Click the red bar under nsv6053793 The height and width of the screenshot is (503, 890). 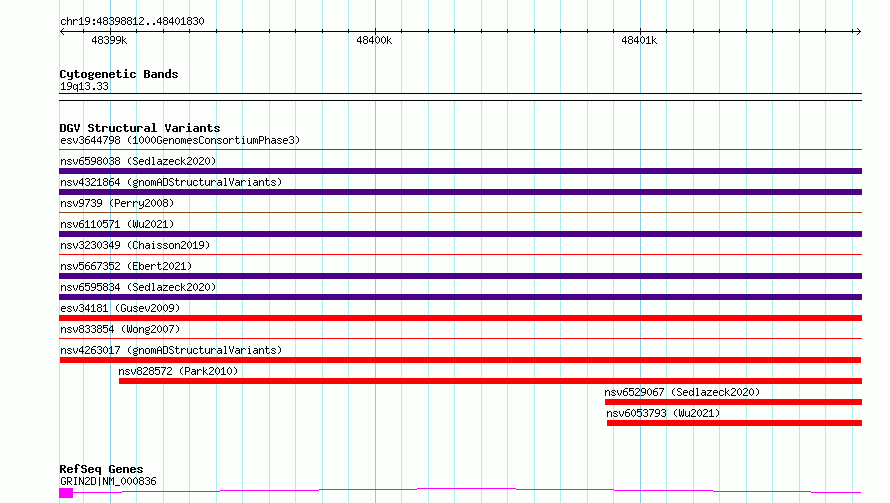pos(734,423)
